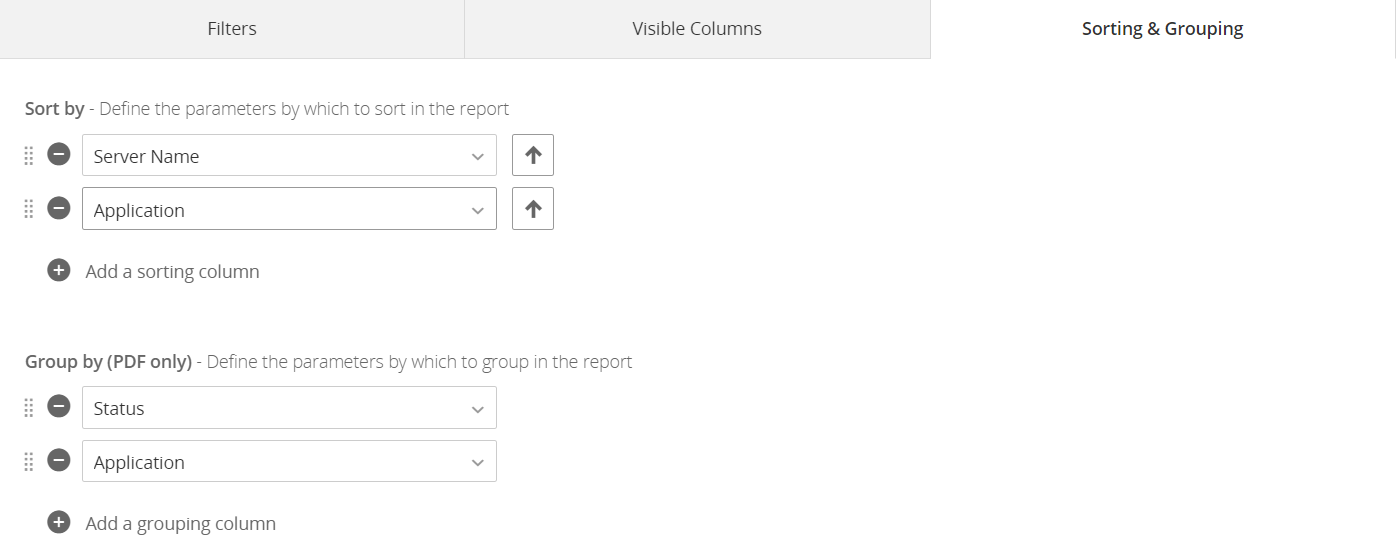Grab the drag handle beside Status
The height and width of the screenshot is (553, 1397).
pos(29,408)
